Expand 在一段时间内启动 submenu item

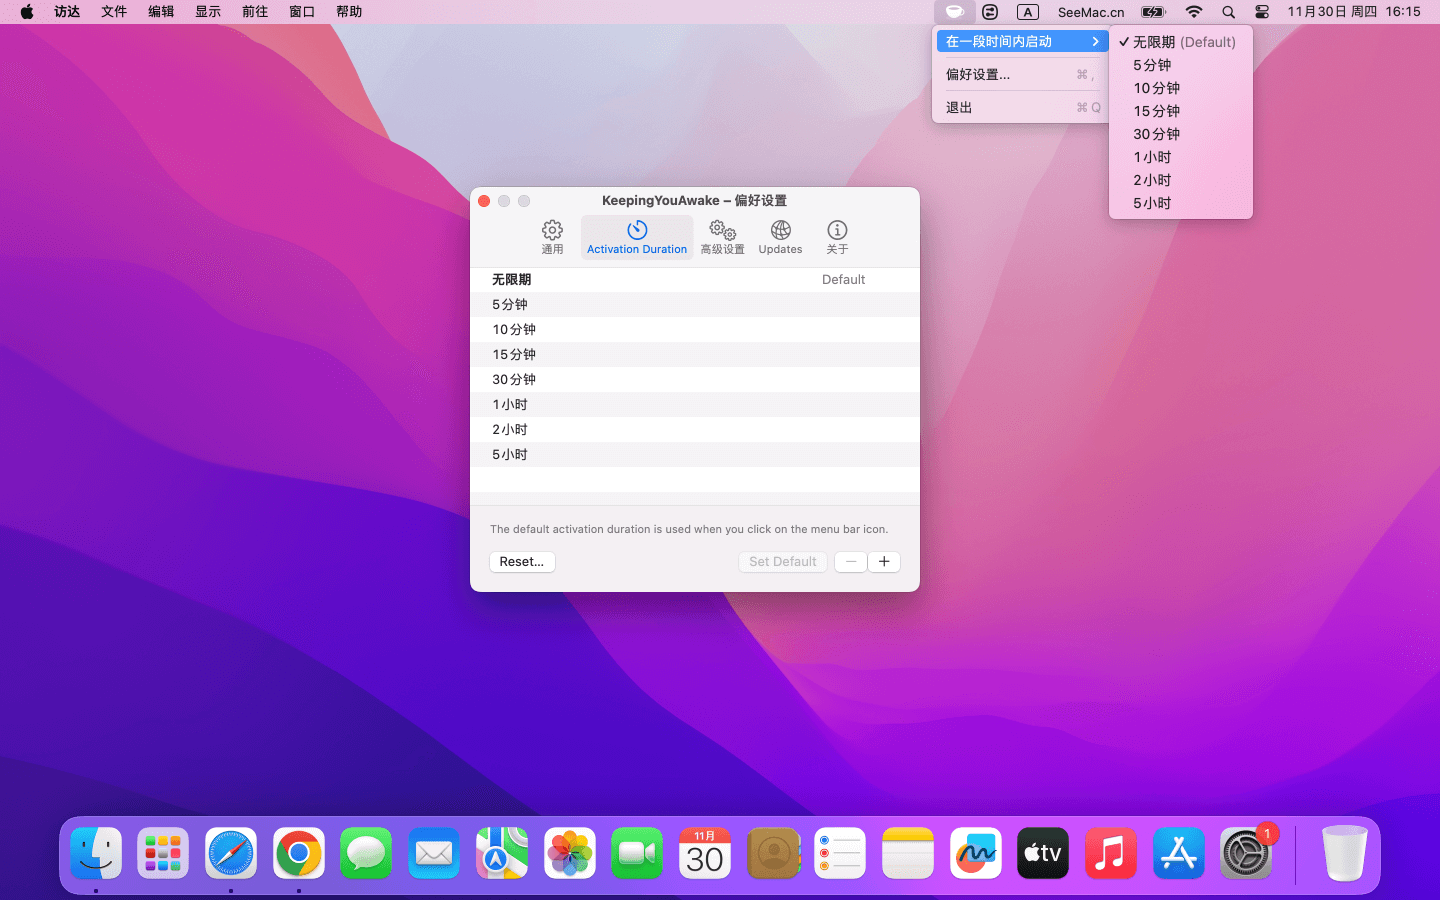click(x=1021, y=41)
